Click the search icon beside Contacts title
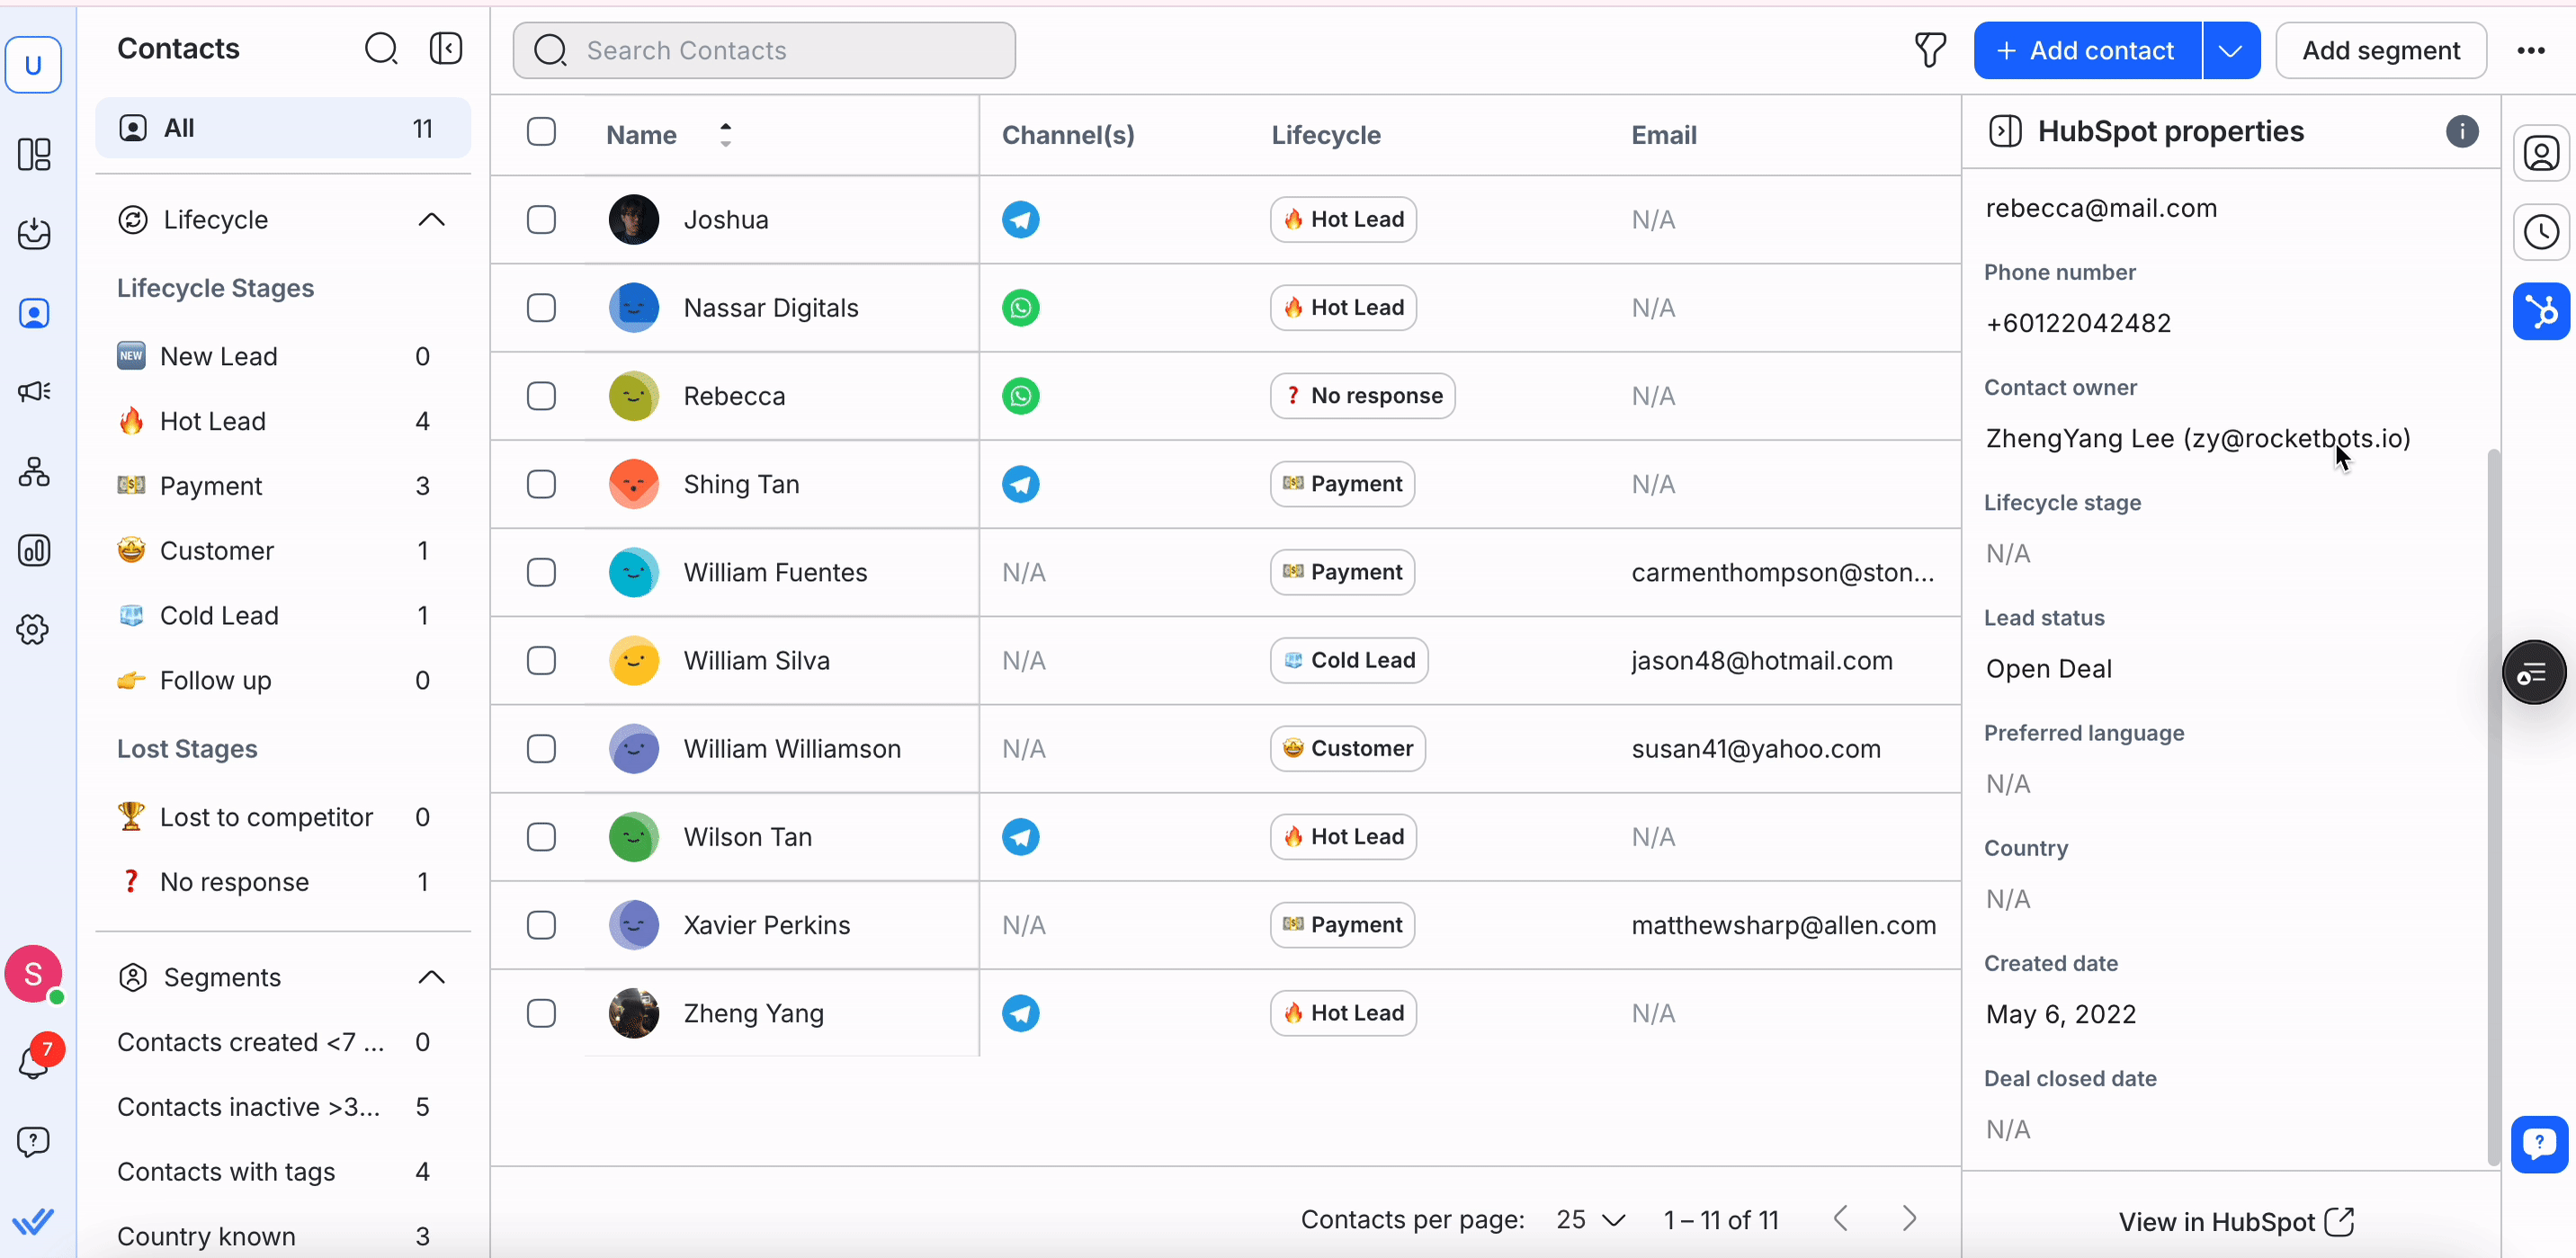Image resolution: width=2576 pixels, height=1258 pixels. pyautogui.click(x=381, y=48)
